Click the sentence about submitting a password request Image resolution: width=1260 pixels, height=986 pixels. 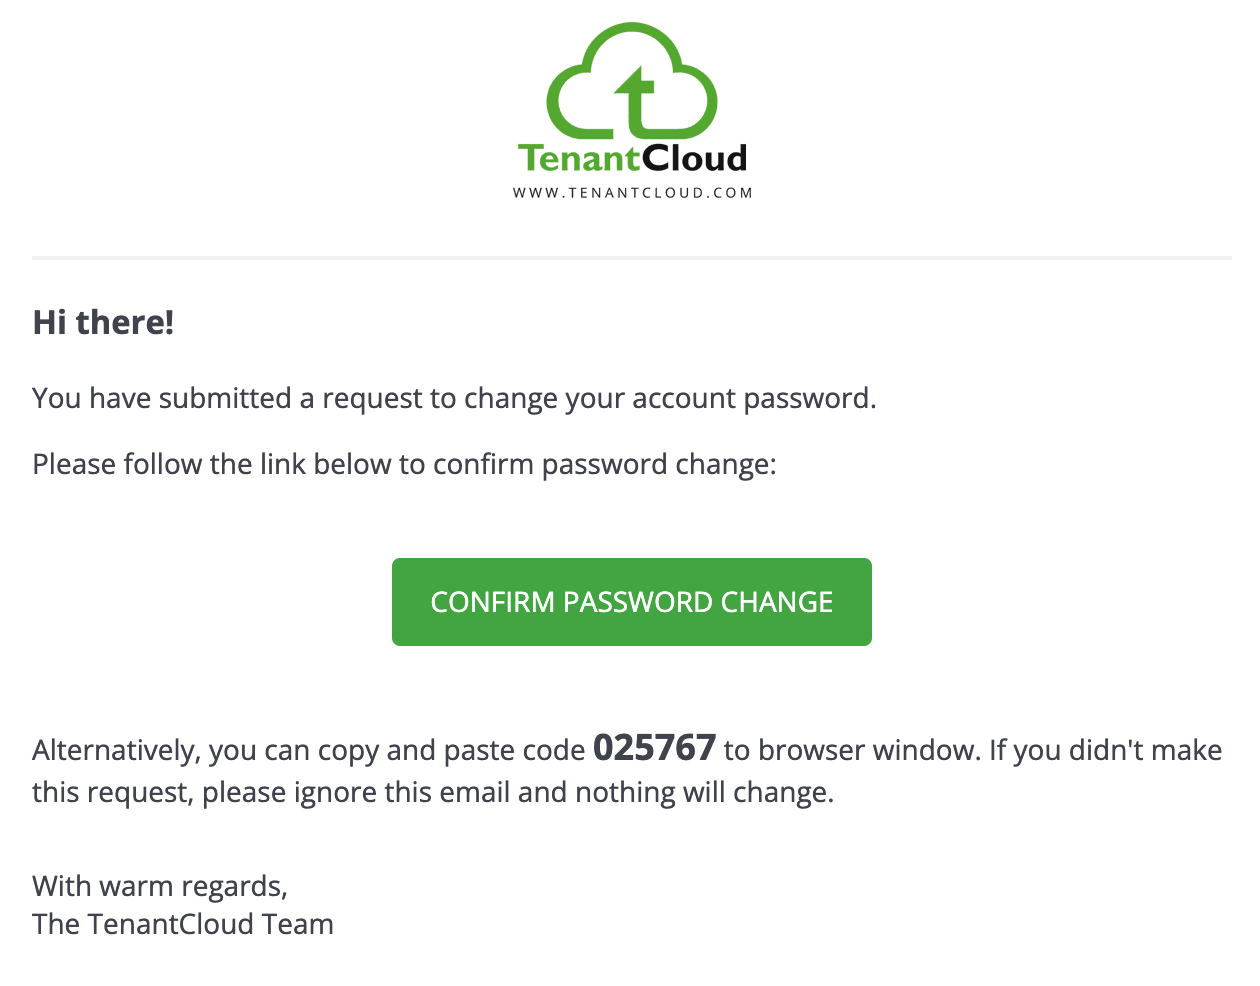pyautogui.click(x=454, y=399)
